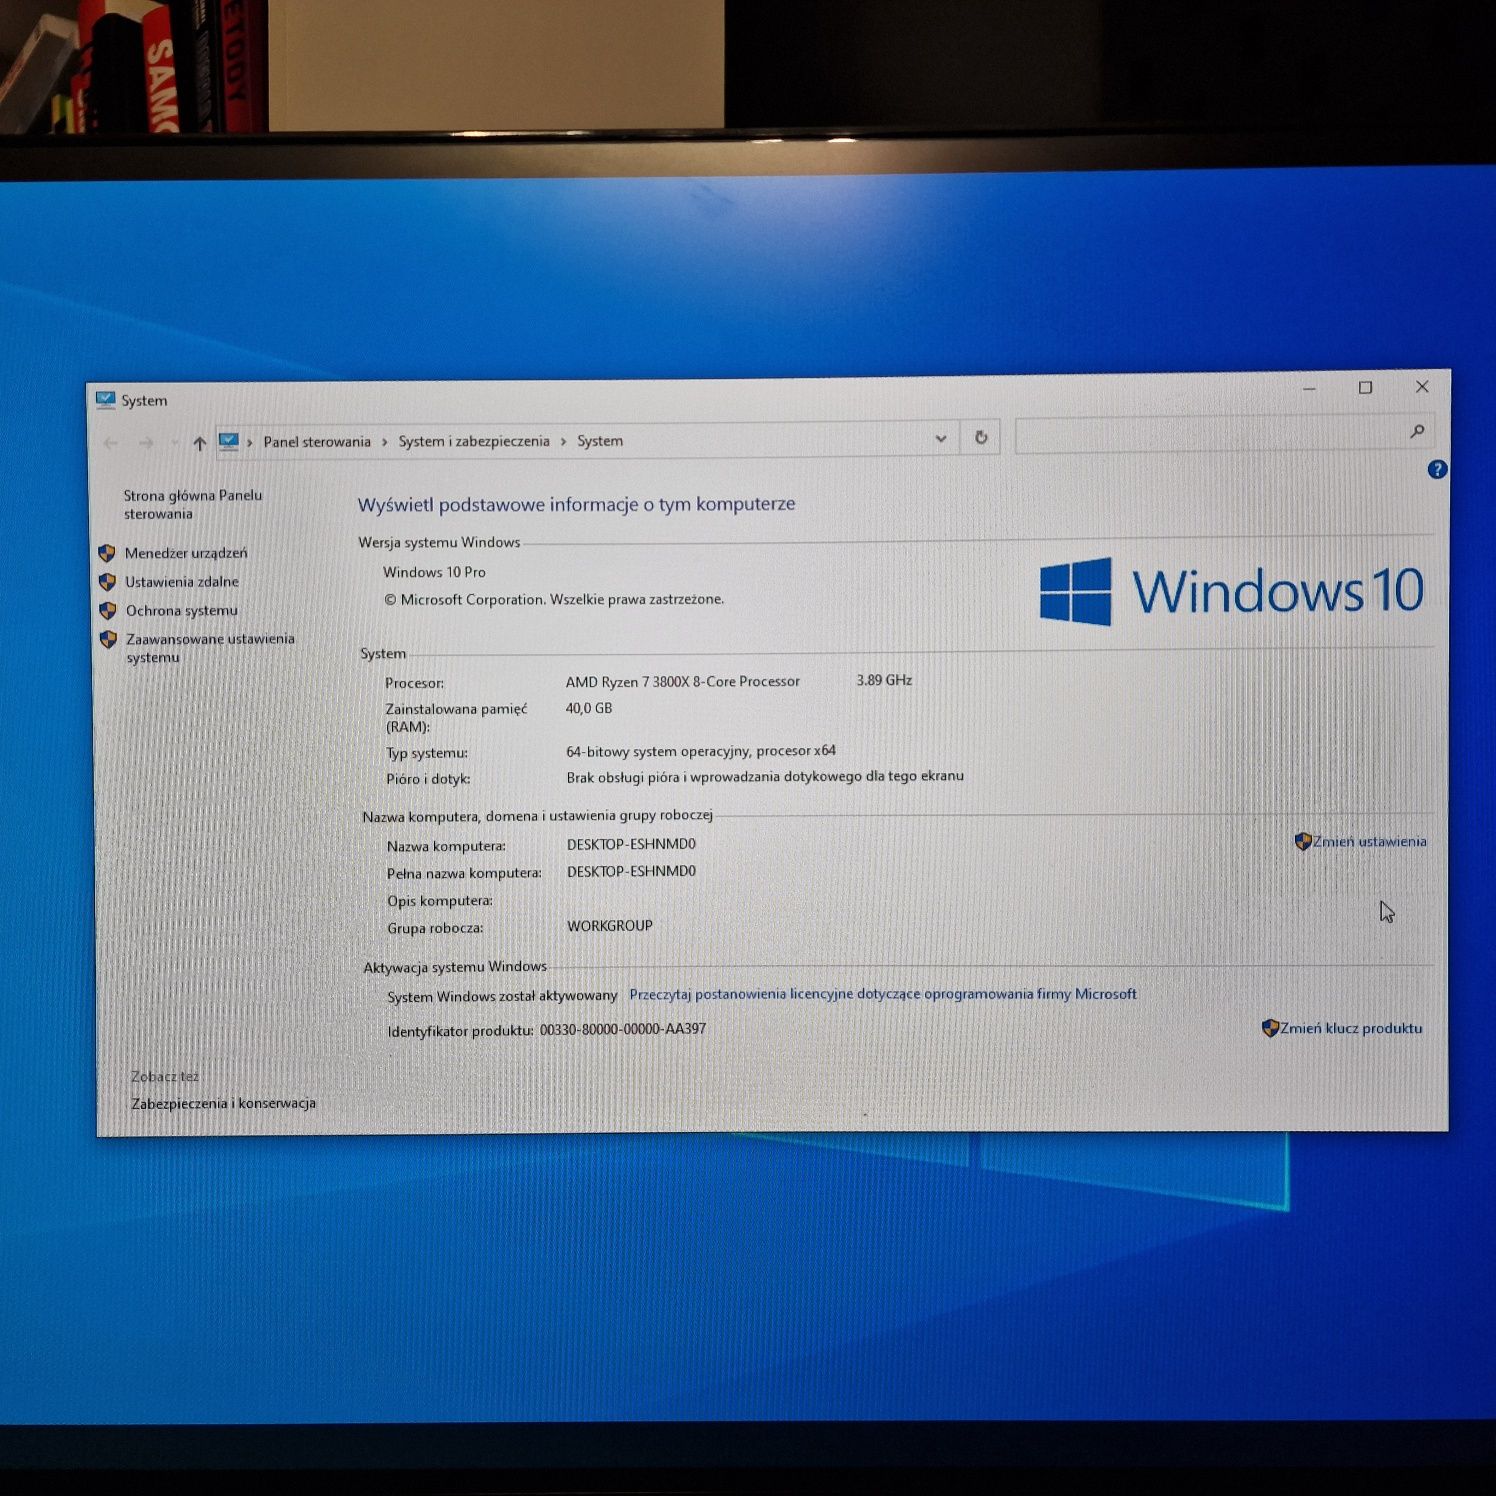Refresh the System page
The height and width of the screenshot is (1496, 1496).
981,437
